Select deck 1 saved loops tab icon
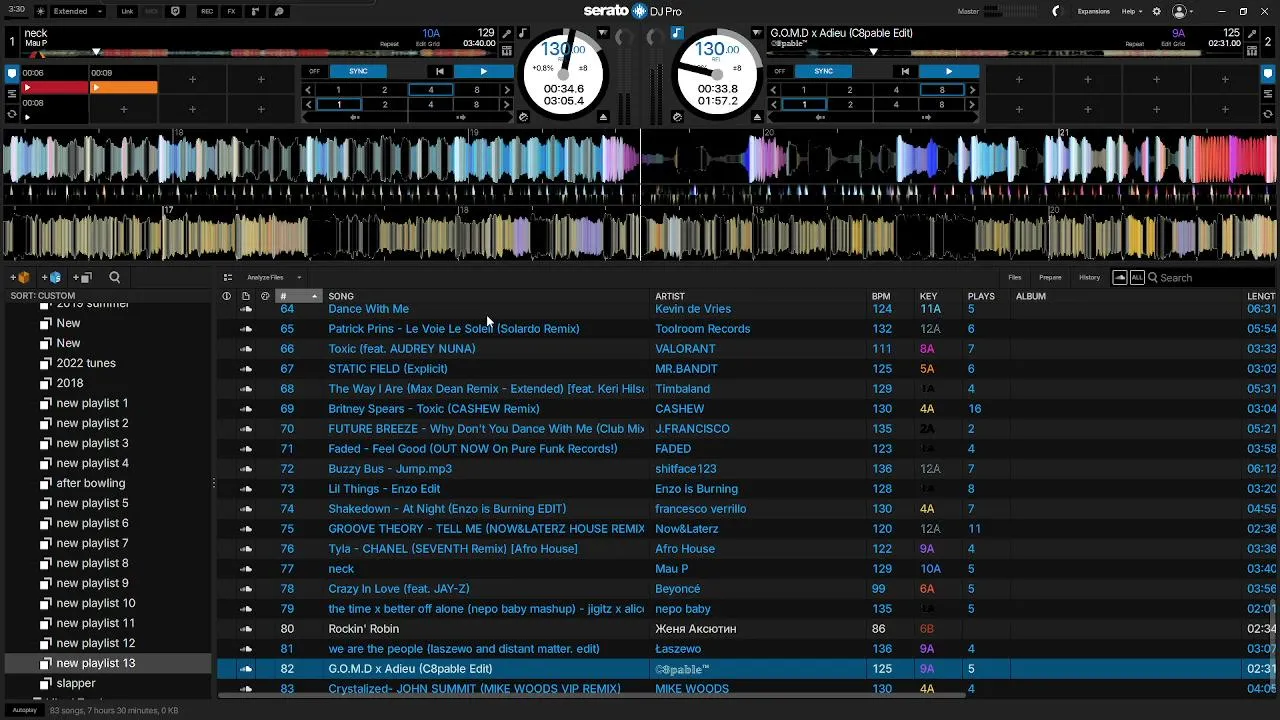The height and width of the screenshot is (720, 1280). [12, 93]
